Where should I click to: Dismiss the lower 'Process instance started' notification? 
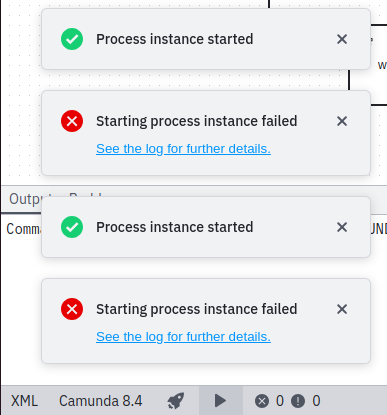click(342, 227)
